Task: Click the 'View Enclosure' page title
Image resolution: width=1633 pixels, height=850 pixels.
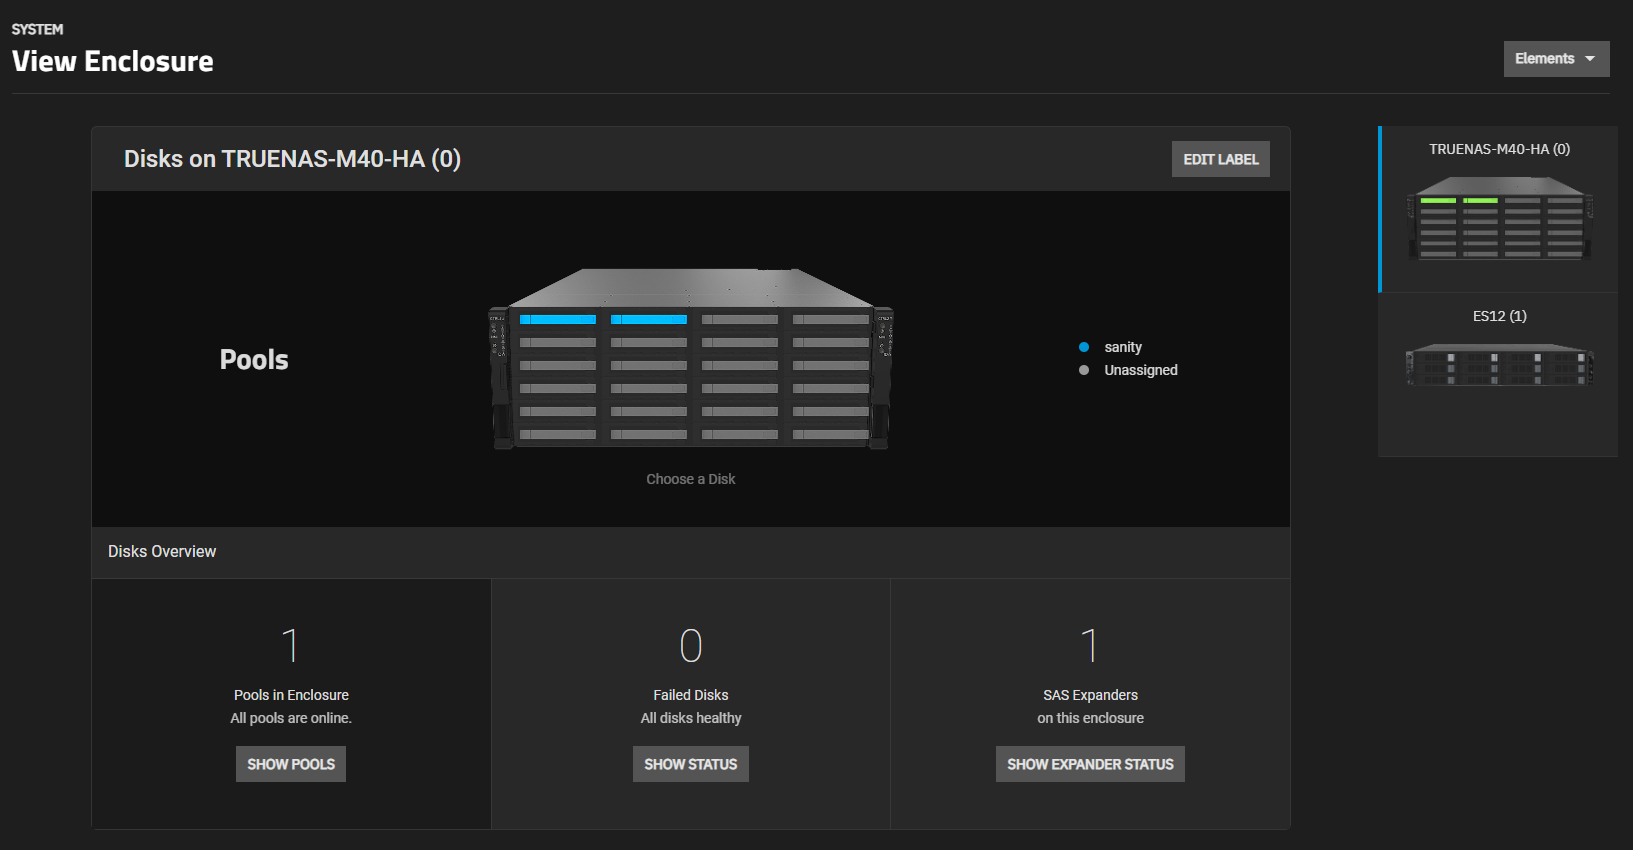Action: (113, 62)
